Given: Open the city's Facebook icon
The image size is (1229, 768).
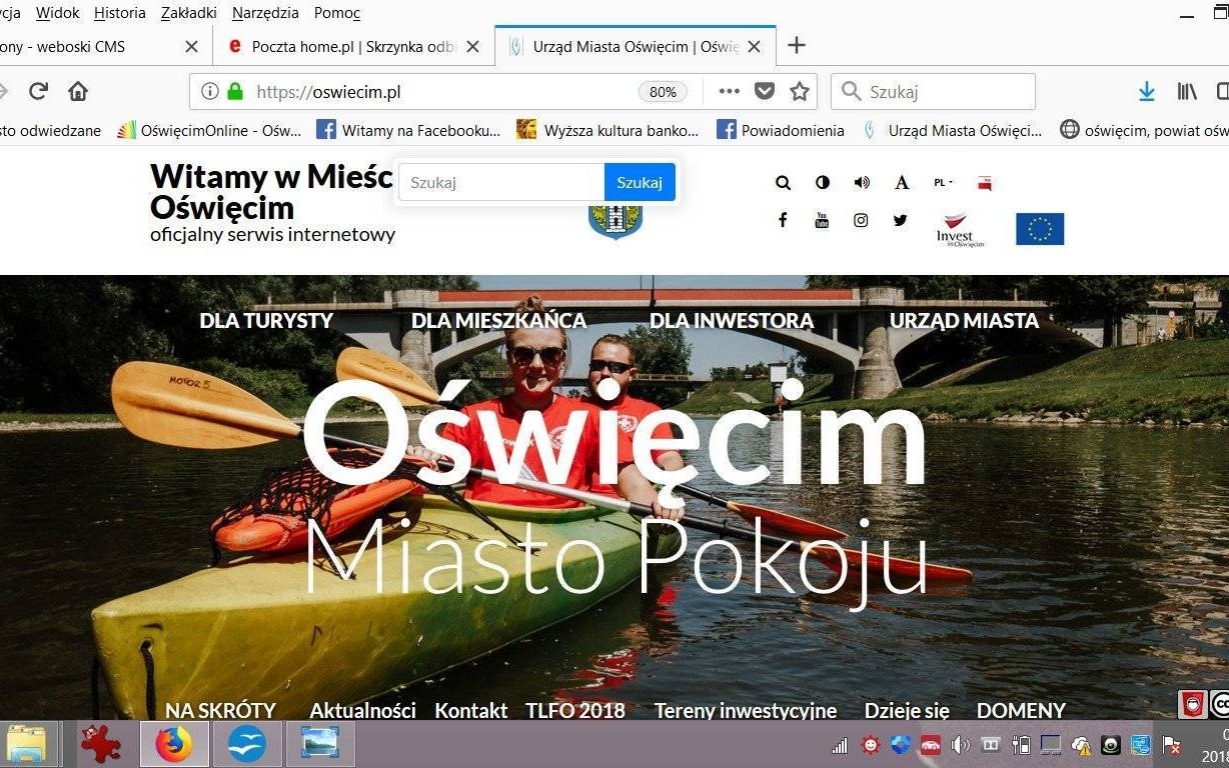Looking at the screenshot, I should tap(783, 220).
